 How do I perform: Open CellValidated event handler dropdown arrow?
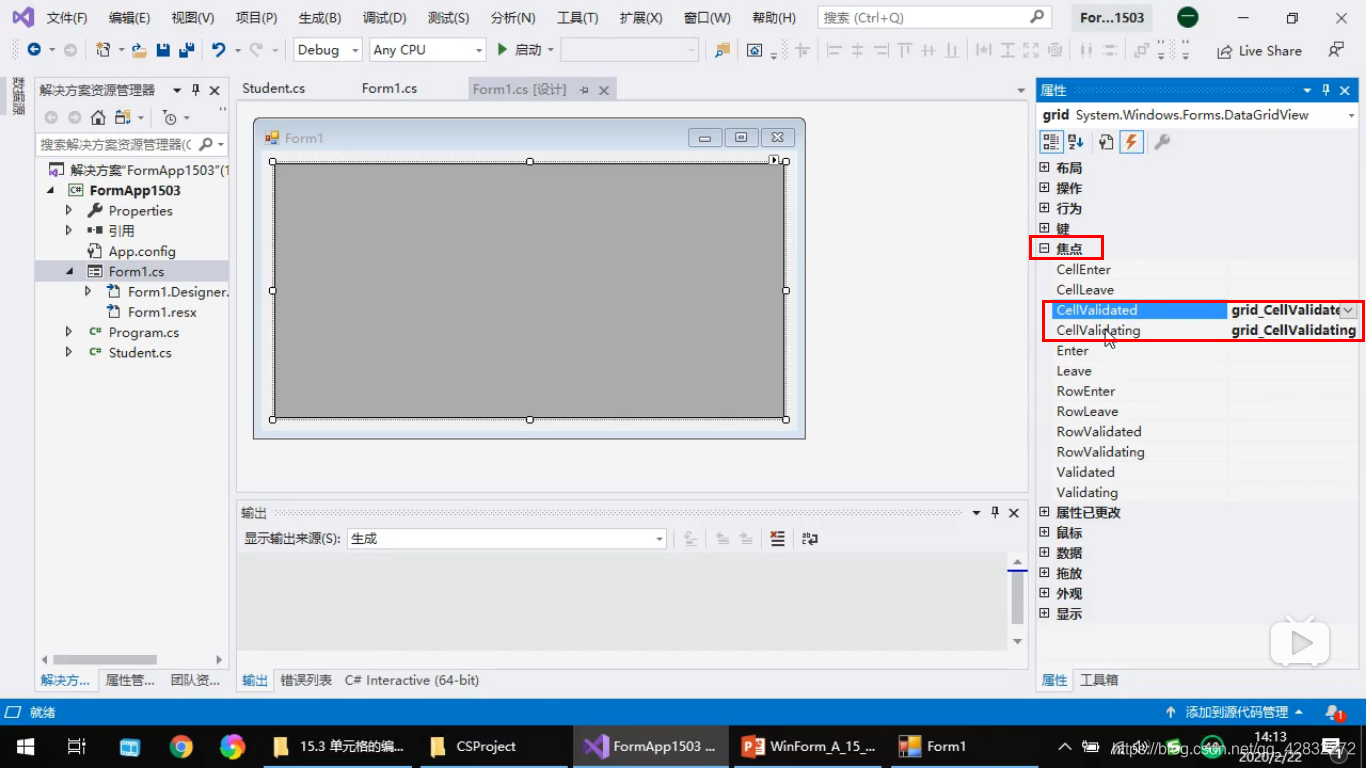coord(1349,311)
